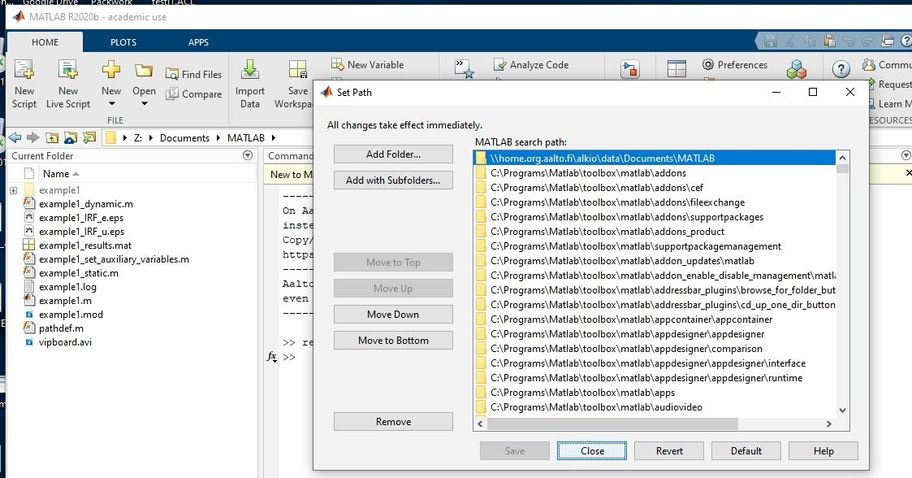Screen dimensions: 912x478
Task: Click the Add-Ons cubes icon
Action: [796, 69]
